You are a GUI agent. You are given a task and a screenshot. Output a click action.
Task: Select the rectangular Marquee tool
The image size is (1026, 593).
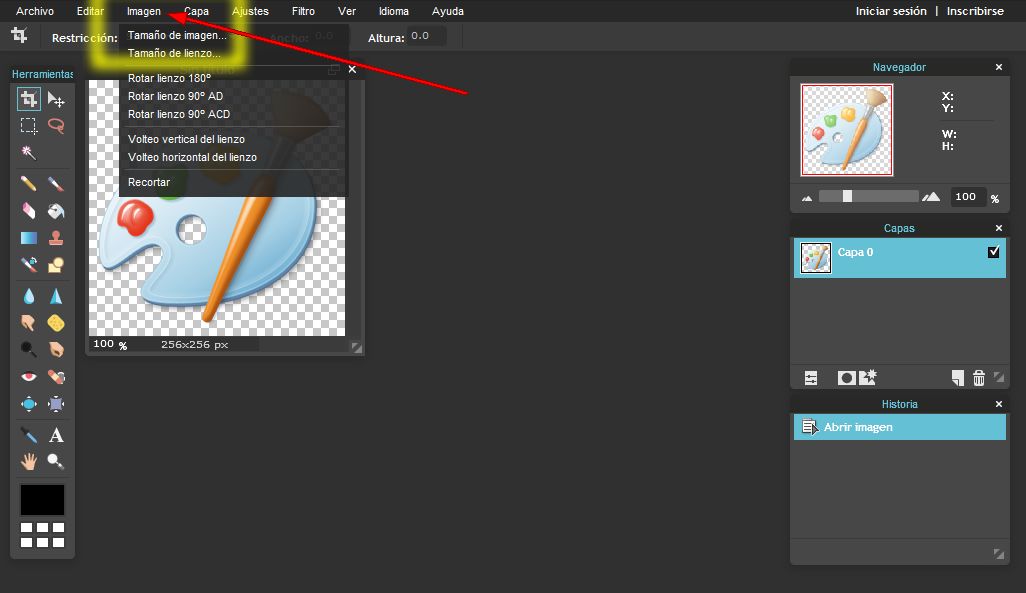28,125
